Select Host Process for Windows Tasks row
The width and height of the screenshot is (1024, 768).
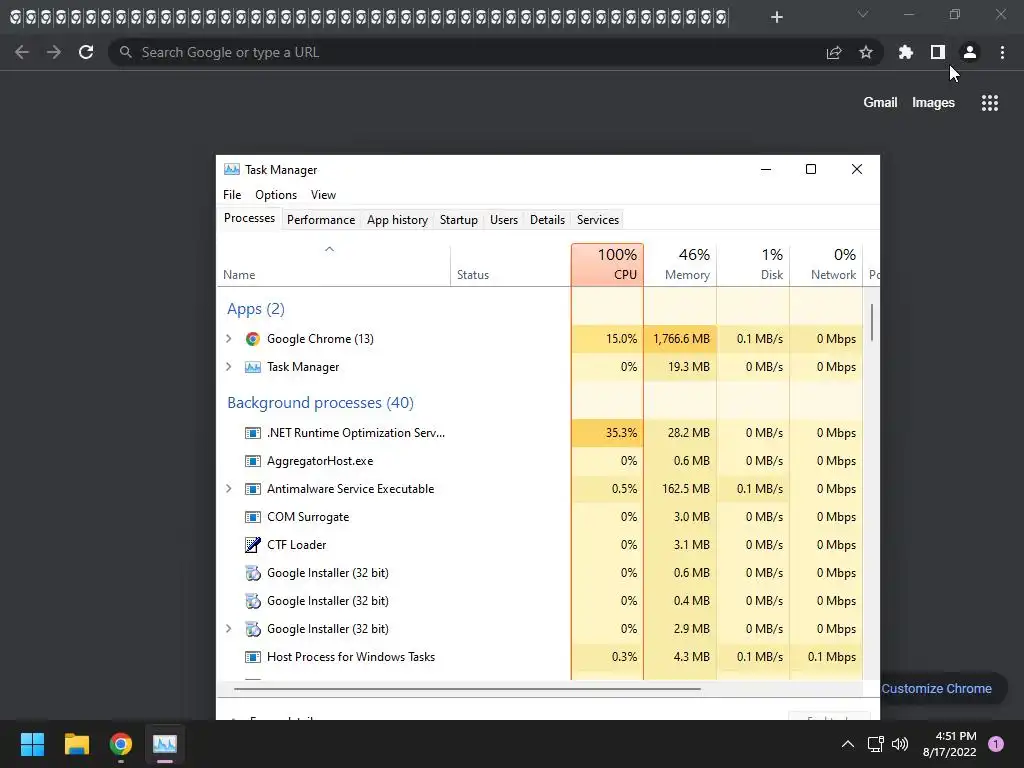click(540, 657)
